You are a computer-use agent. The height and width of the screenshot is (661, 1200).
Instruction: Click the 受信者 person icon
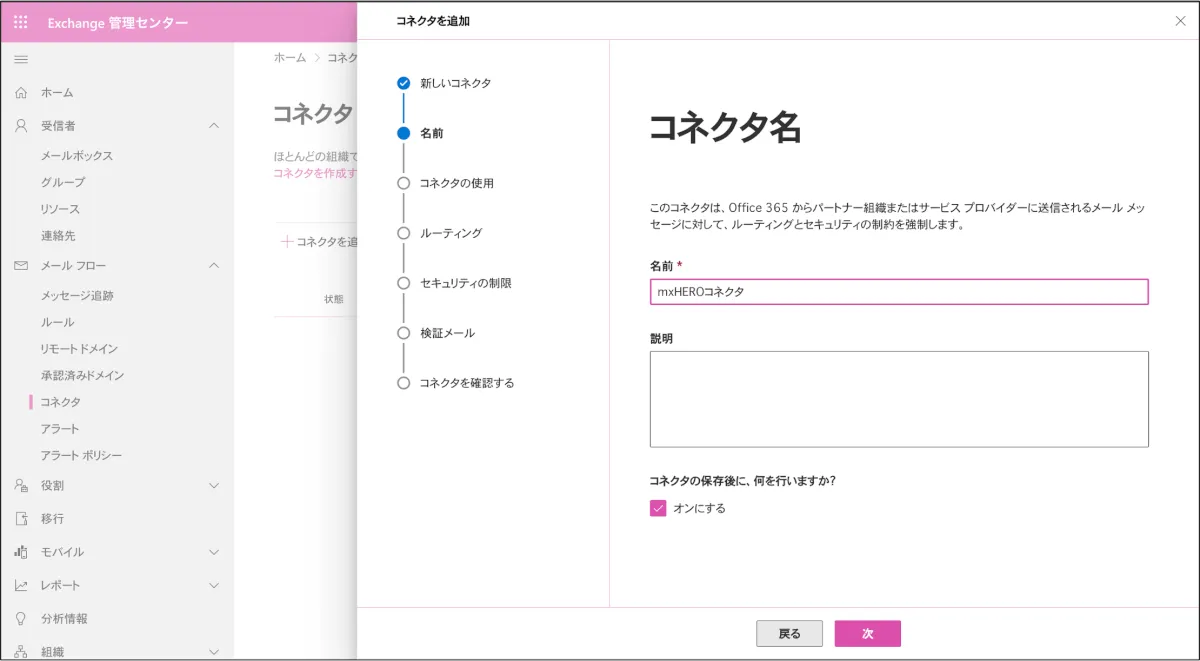pos(21,126)
